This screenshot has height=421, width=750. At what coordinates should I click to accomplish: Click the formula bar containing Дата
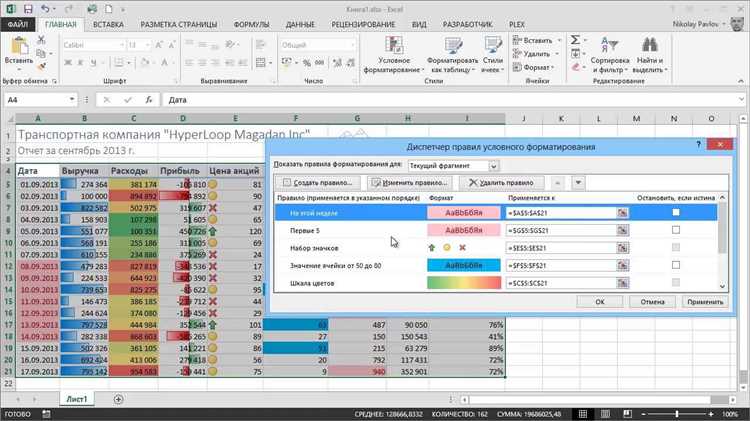[x=452, y=100]
